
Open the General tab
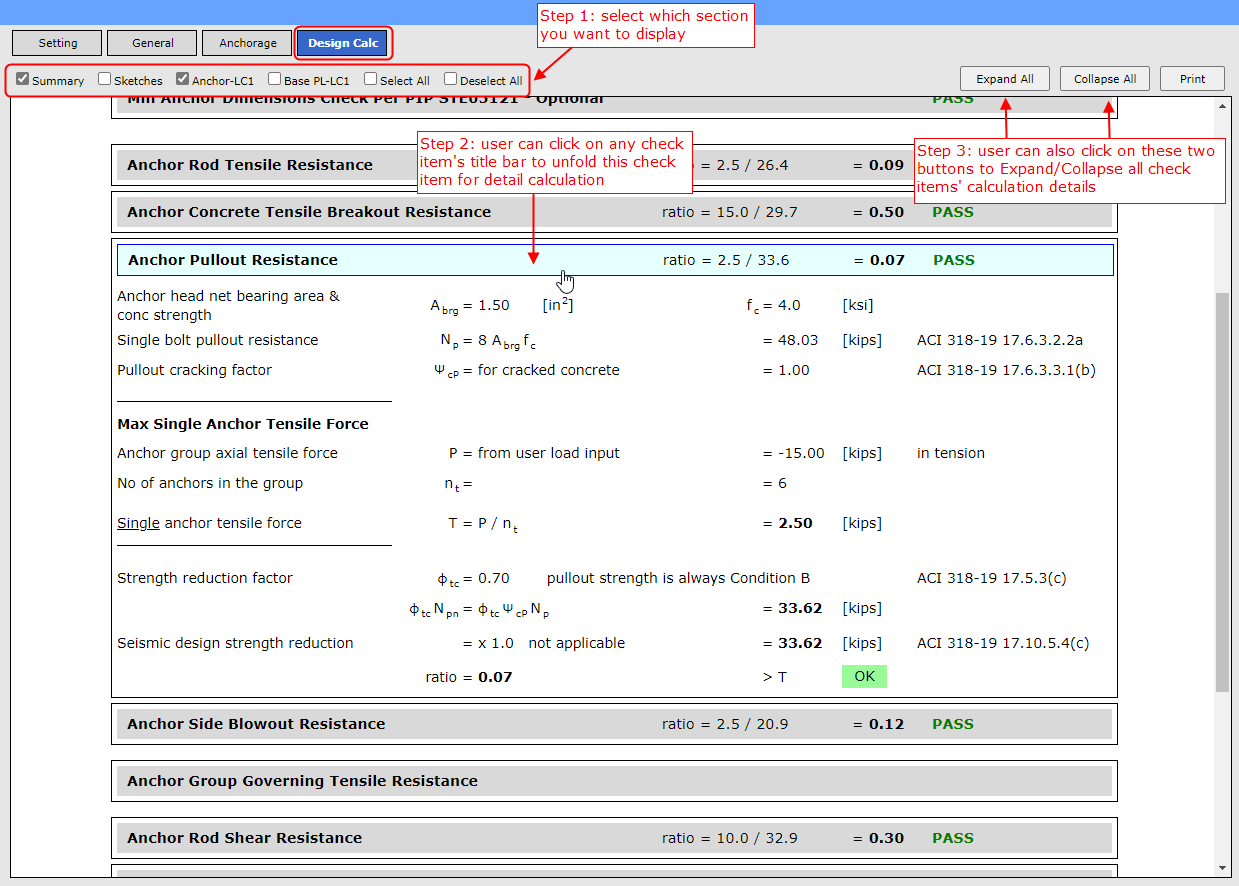pyautogui.click(x=152, y=43)
